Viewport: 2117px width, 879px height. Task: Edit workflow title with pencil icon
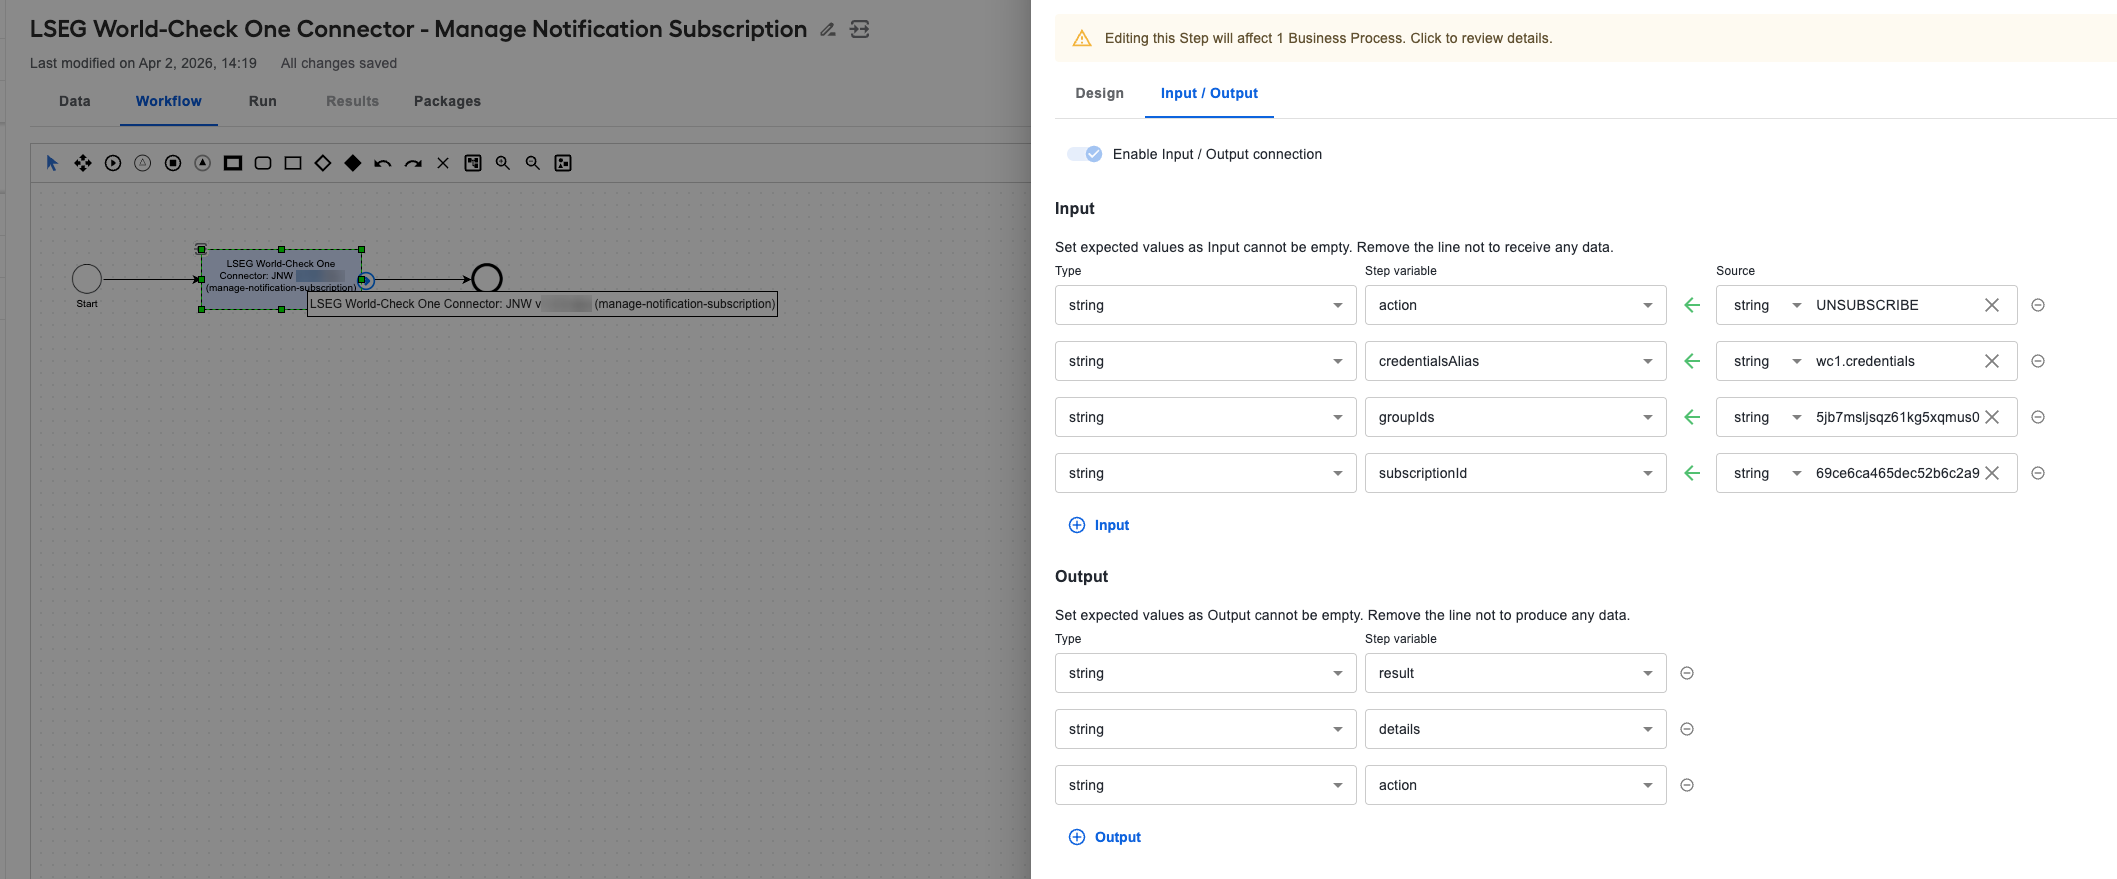click(x=828, y=30)
